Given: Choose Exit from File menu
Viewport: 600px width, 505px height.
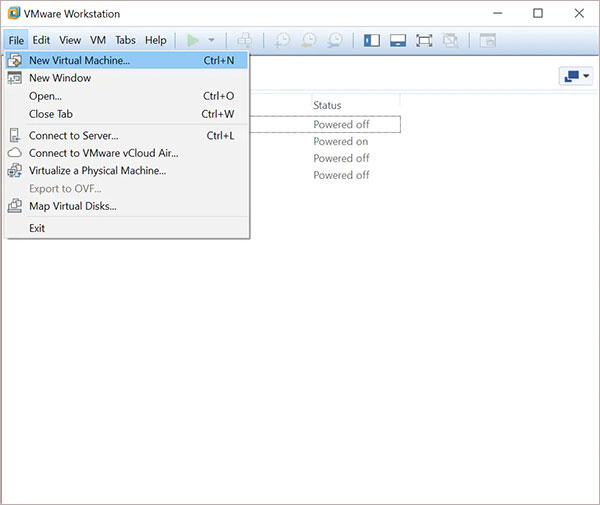Looking at the screenshot, I should coord(127,228).
